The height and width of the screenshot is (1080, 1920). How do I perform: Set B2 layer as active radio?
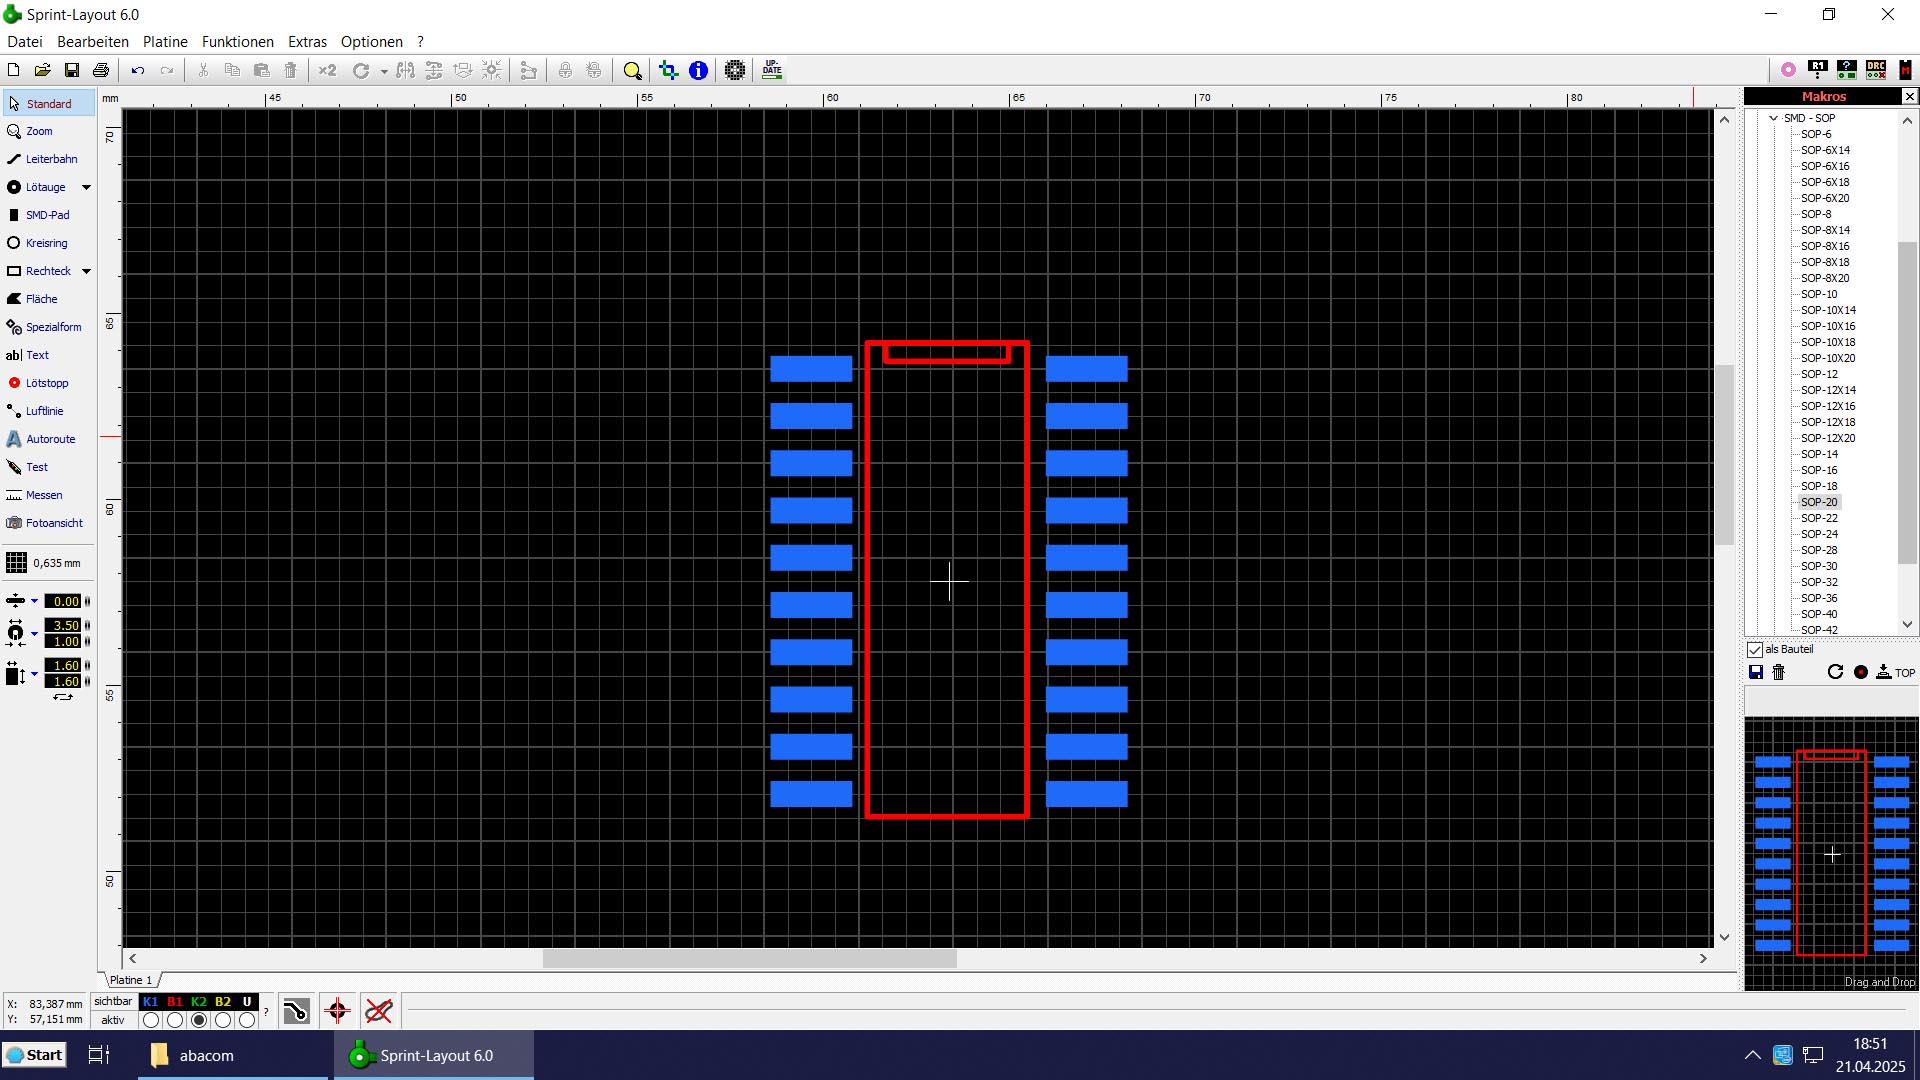click(x=223, y=1020)
